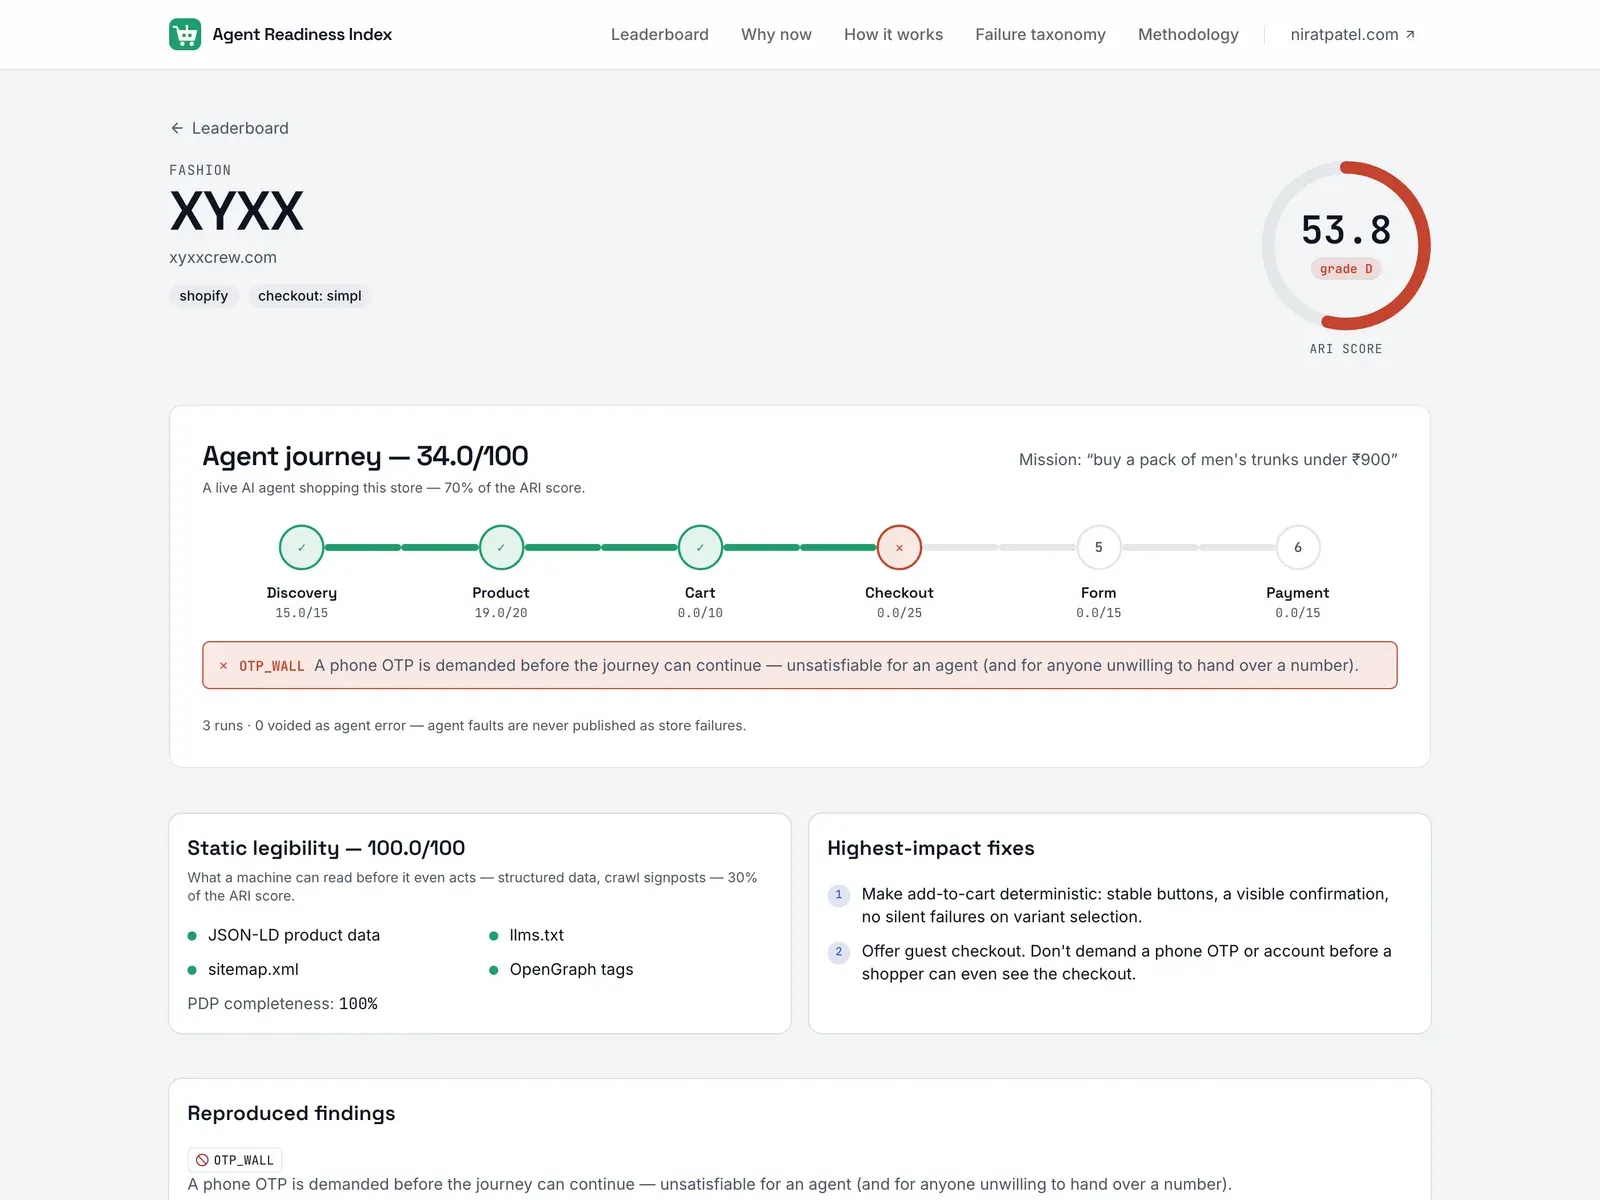Click the green shopping cart logo icon

(x=185, y=34)
